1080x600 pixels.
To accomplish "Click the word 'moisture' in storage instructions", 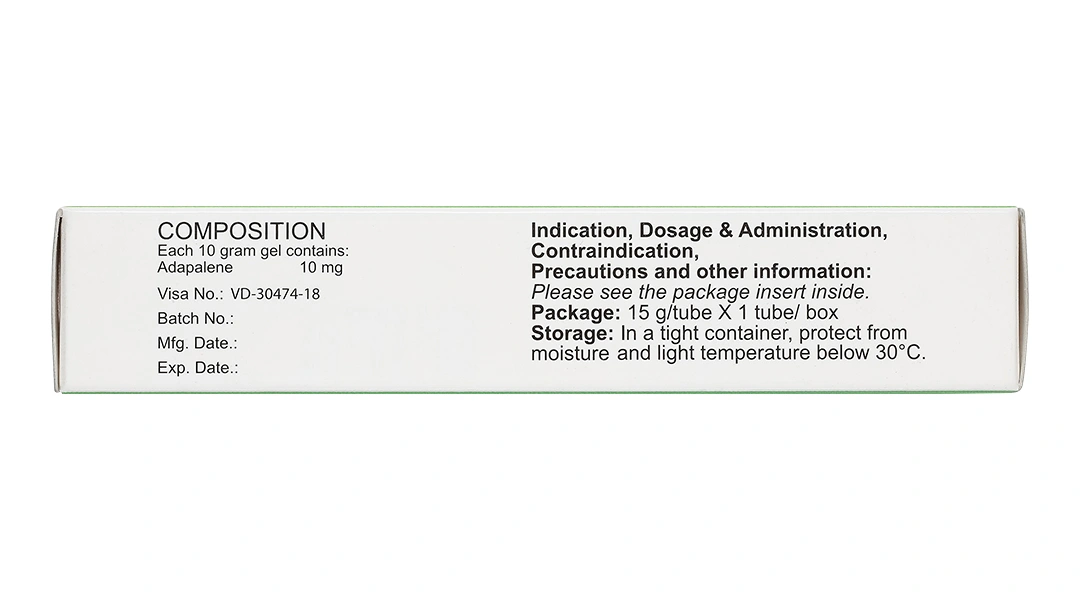I will 569,353.
